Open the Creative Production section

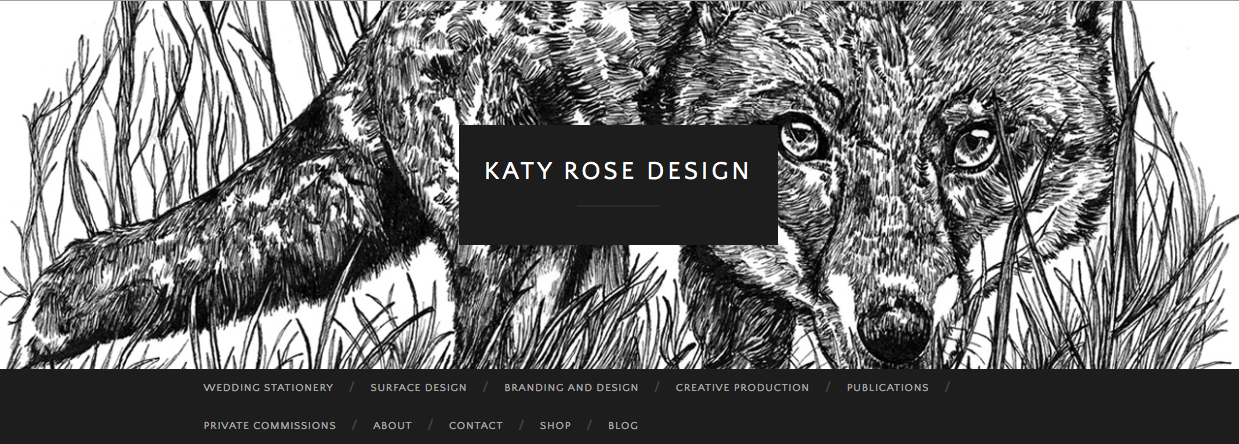click(x=742, y=388)
